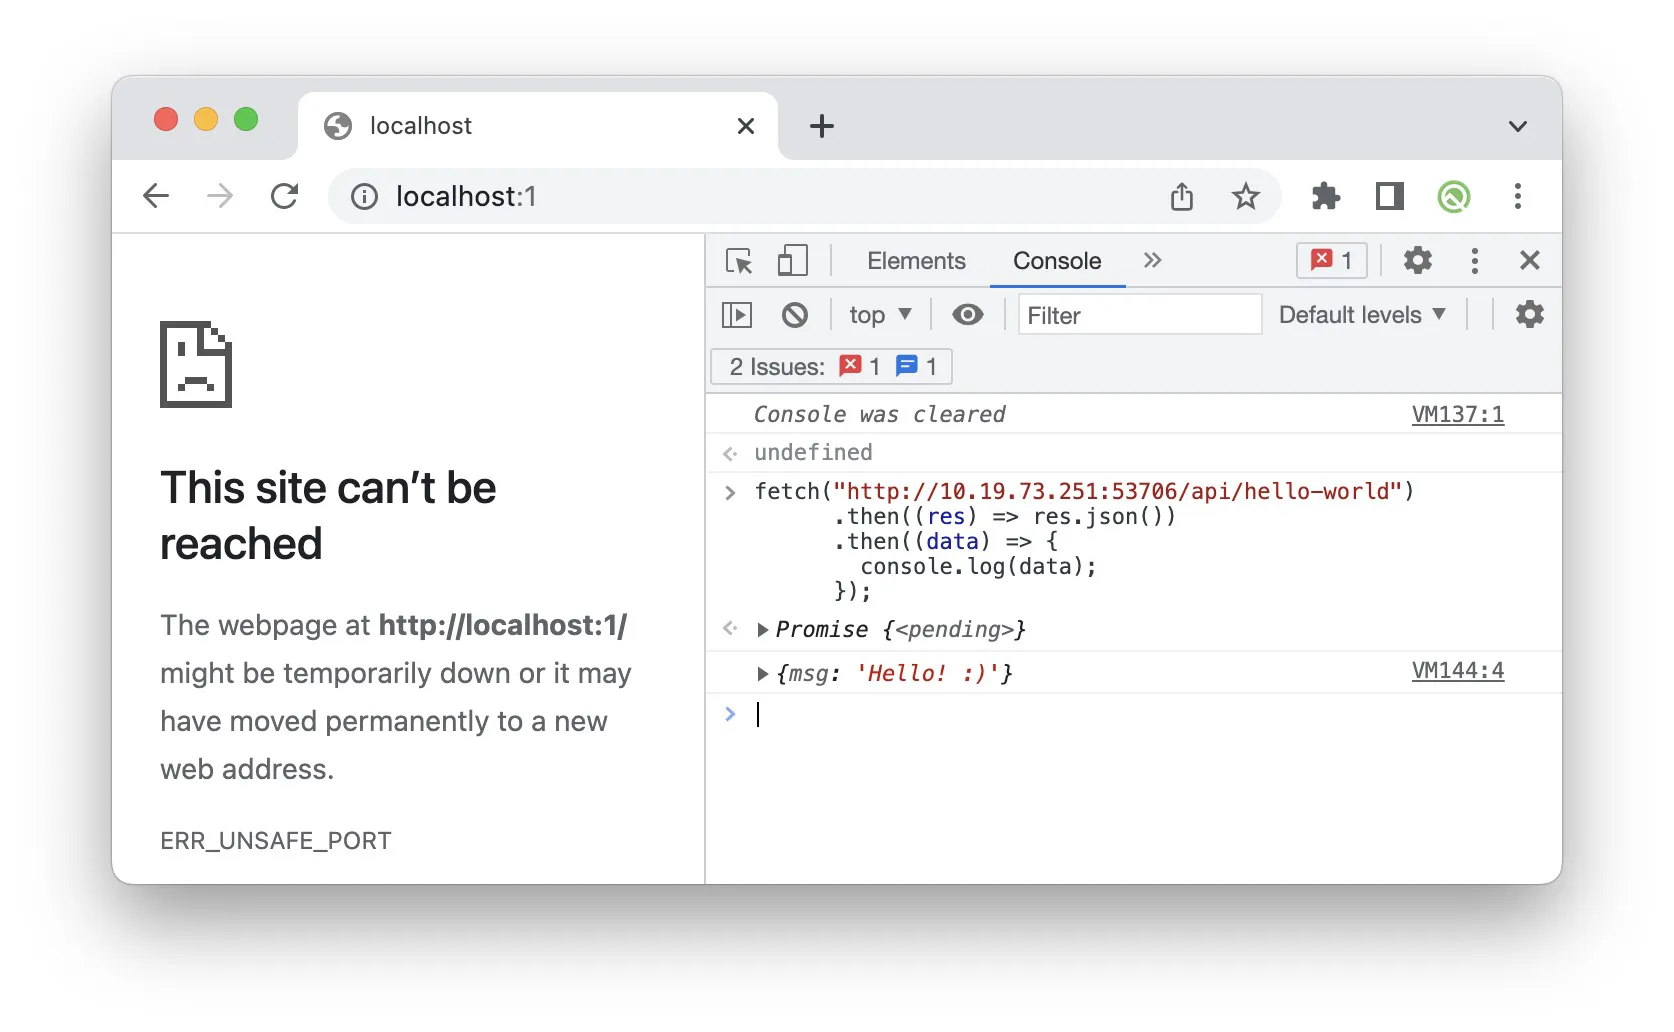
Task: Toggle the device toolbar icon
Action: (x=792, y=261)
